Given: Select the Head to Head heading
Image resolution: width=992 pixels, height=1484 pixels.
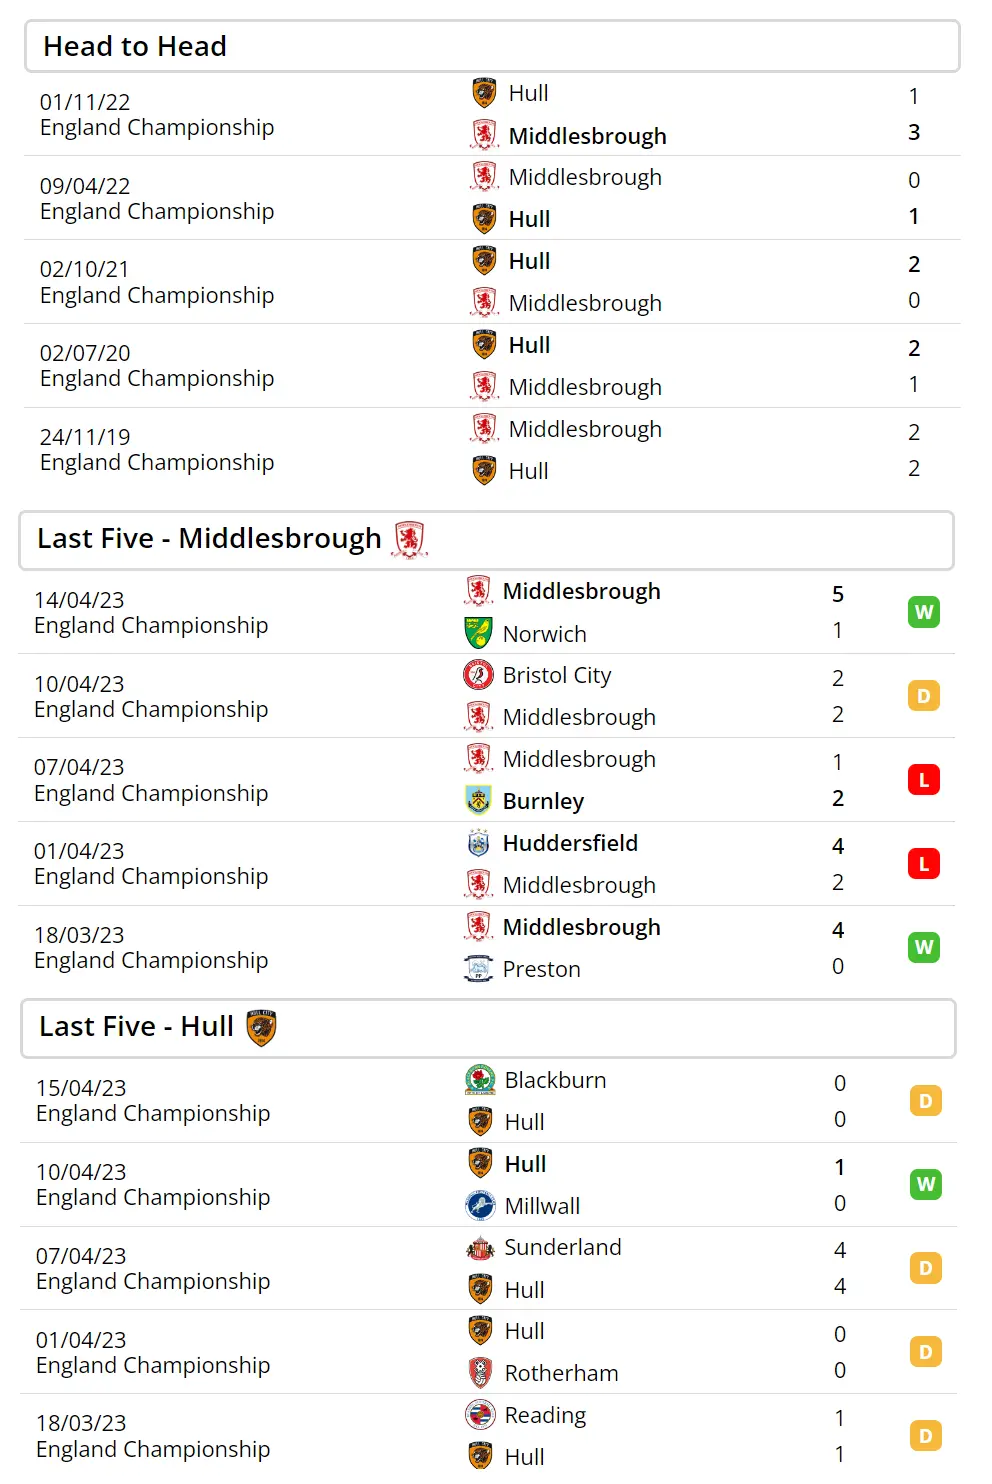Looking at the screenshot, I should 135,46.
